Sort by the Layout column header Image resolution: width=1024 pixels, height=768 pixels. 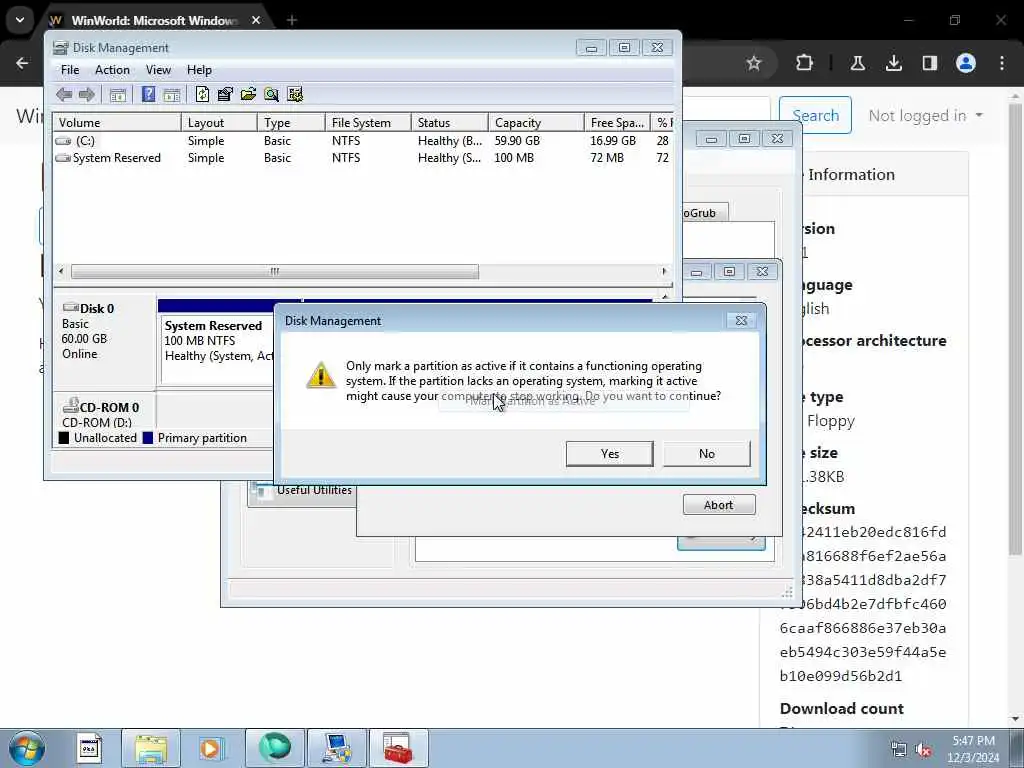219,123
